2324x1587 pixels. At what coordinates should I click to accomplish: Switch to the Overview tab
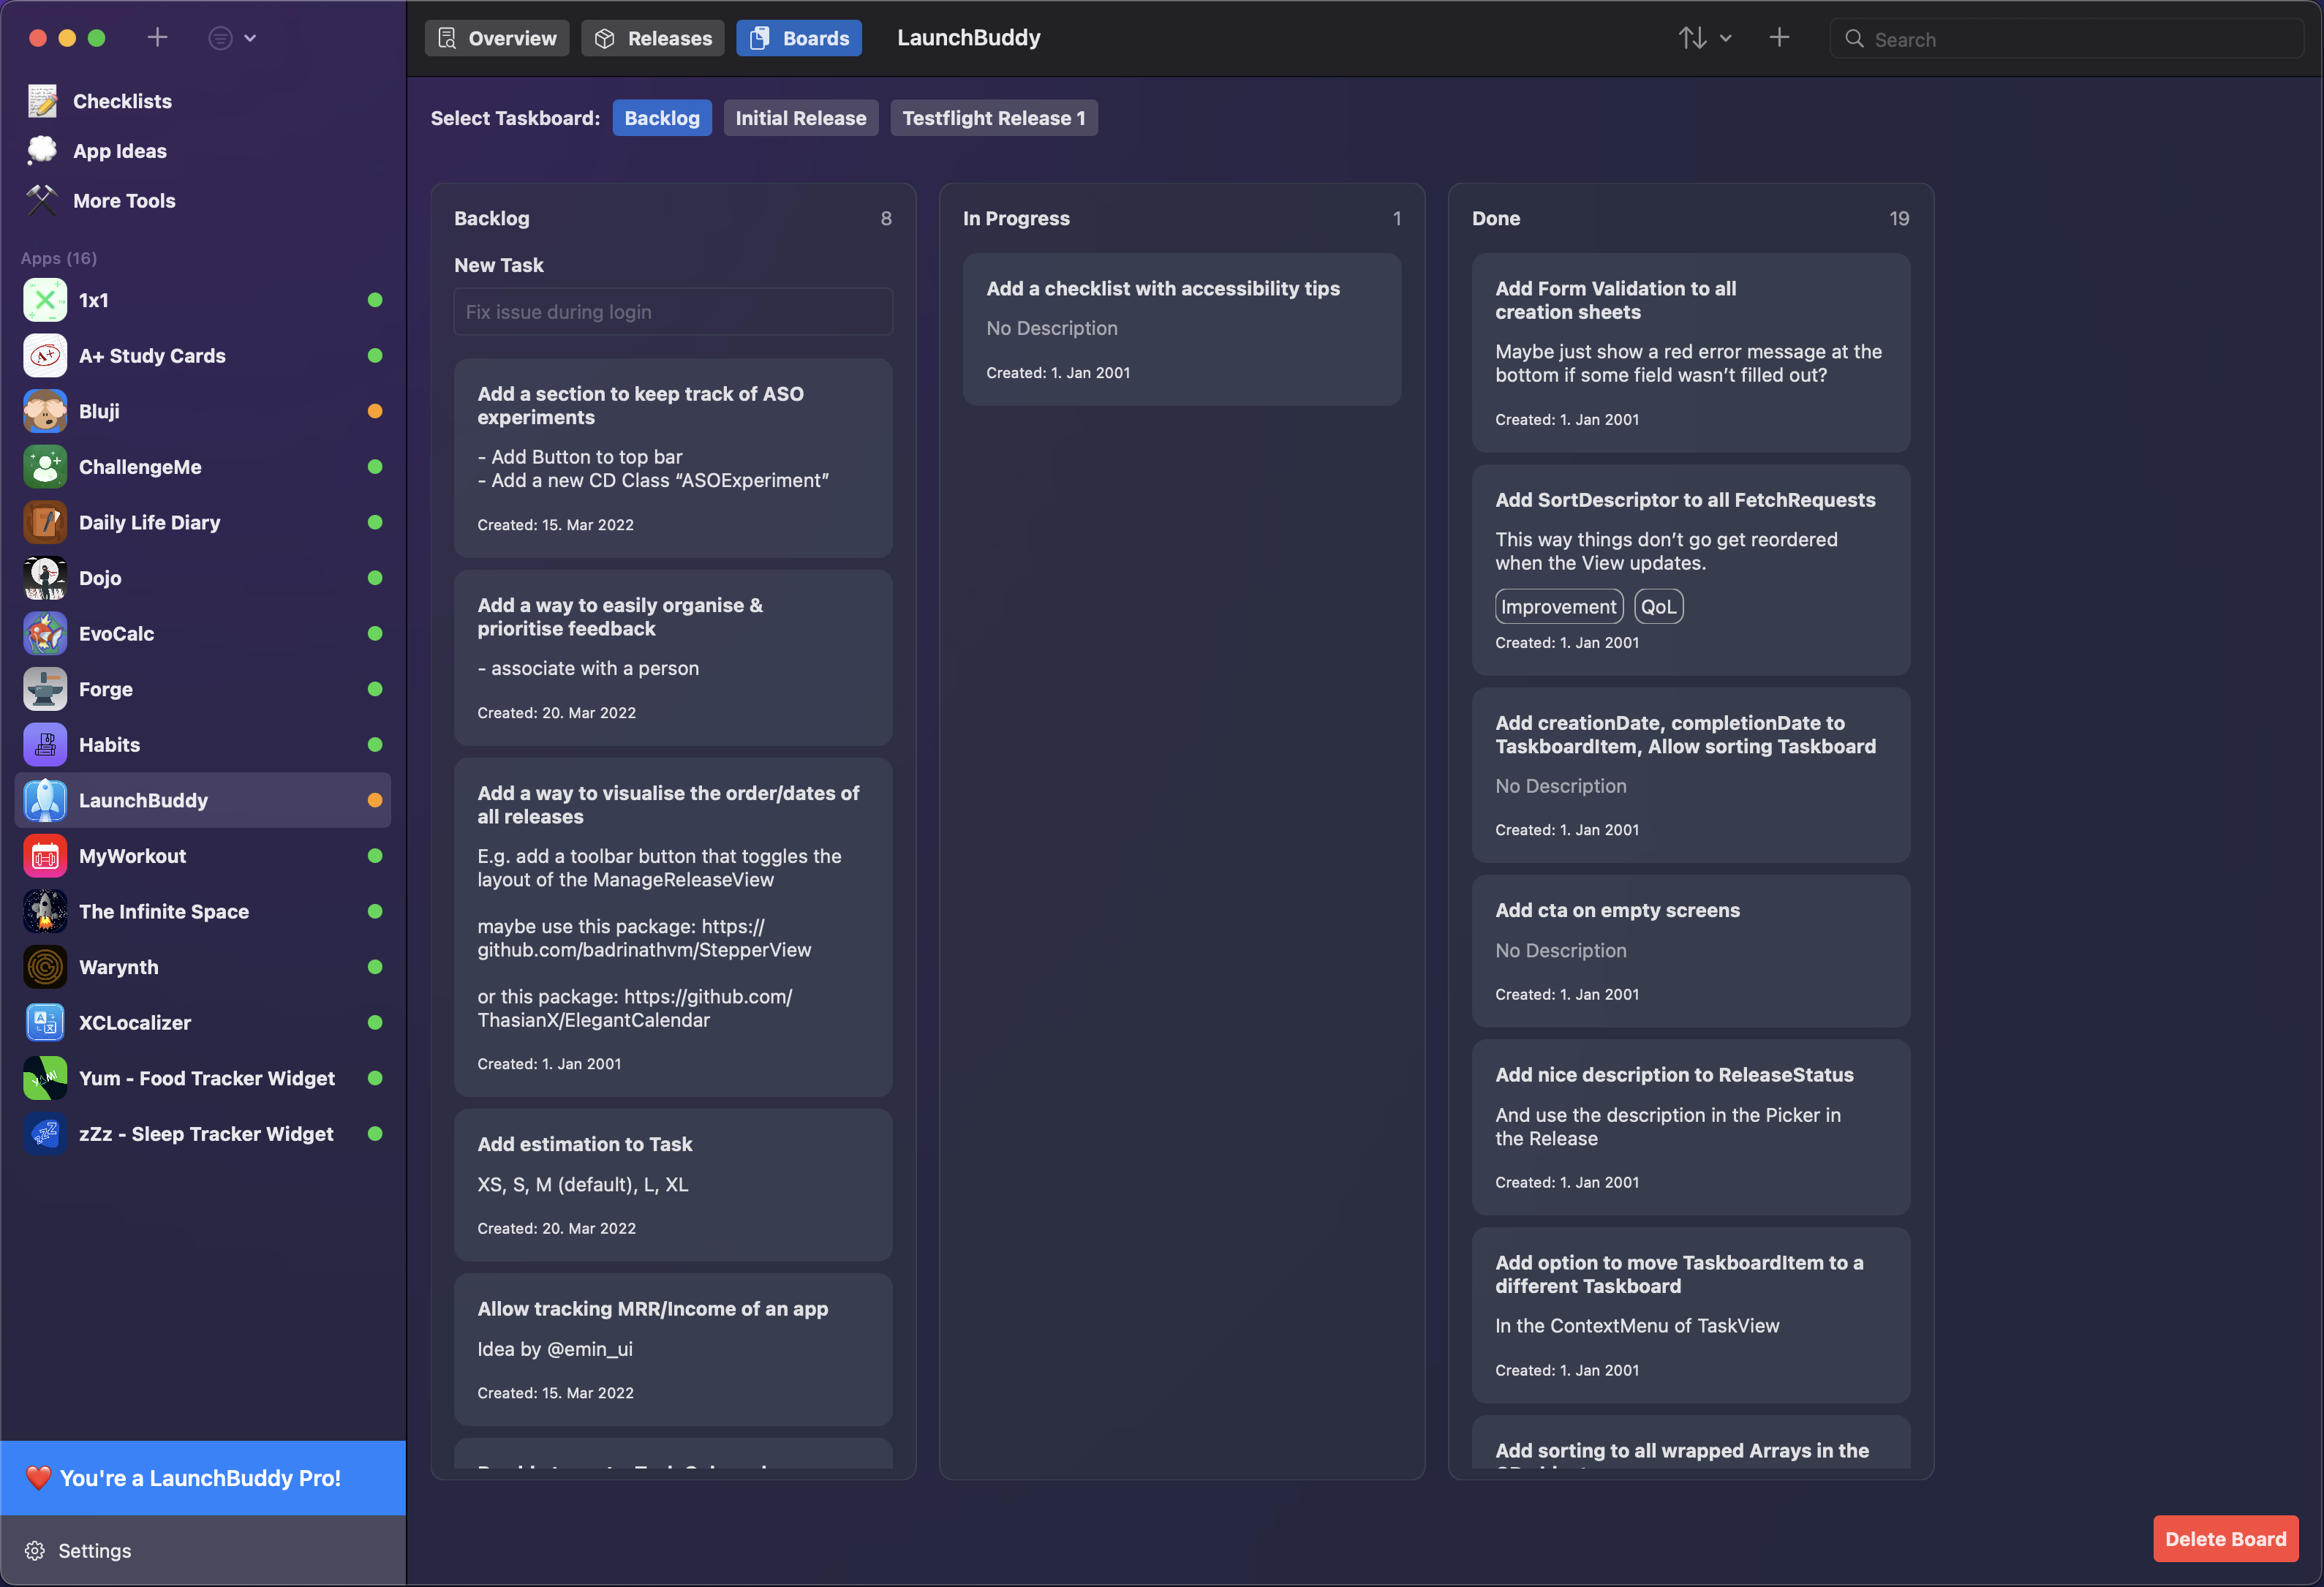click(497, 38)
